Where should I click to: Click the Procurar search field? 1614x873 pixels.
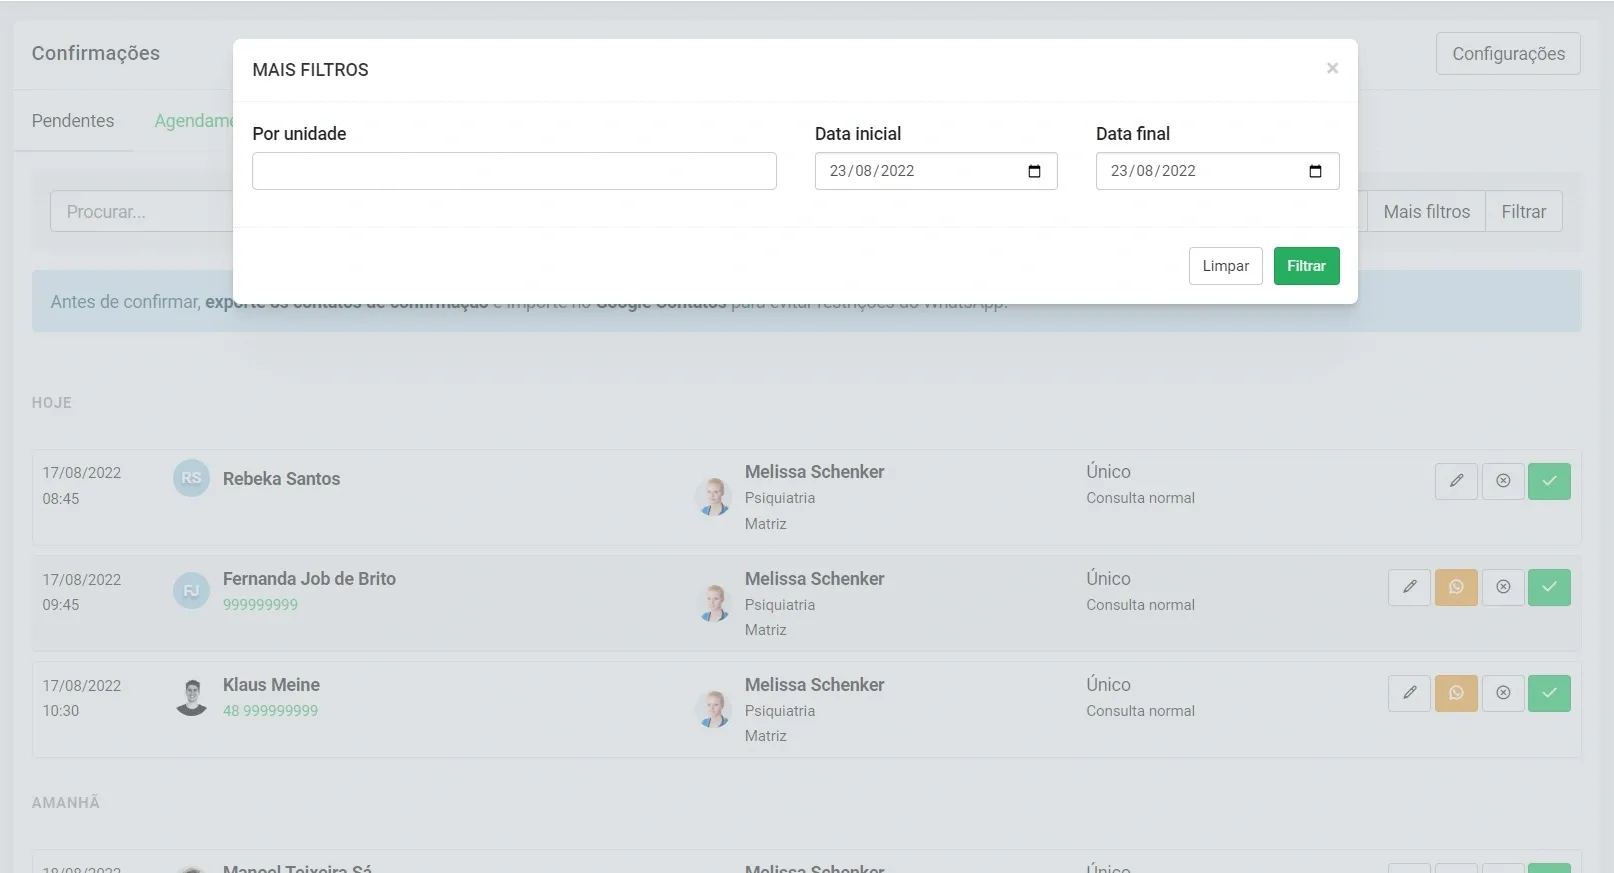(141, 212)
